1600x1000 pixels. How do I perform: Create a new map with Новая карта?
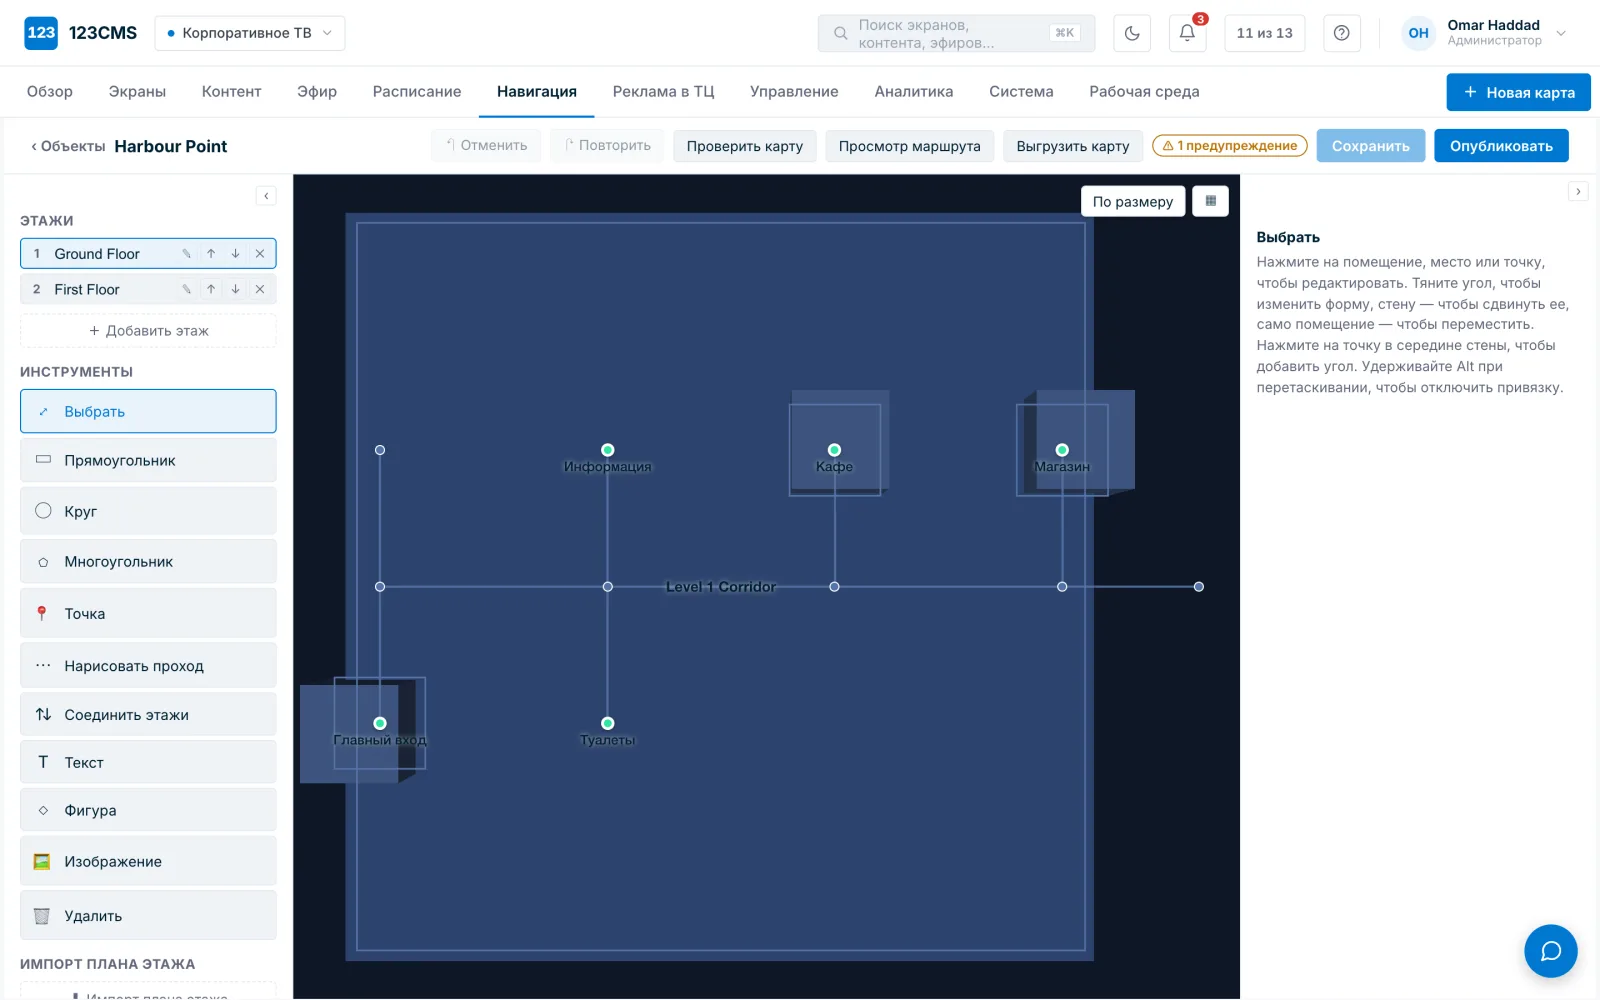tap(1518, 92)
